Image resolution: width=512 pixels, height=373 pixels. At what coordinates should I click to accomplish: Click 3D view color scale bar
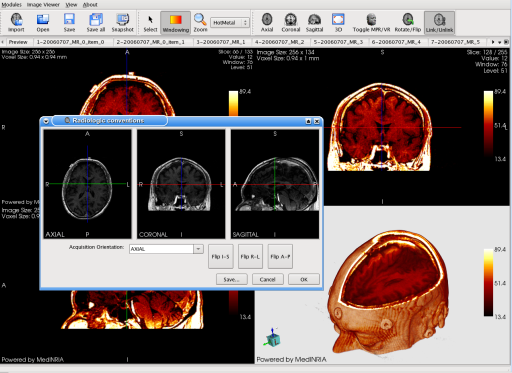click(x=488, y=282)
